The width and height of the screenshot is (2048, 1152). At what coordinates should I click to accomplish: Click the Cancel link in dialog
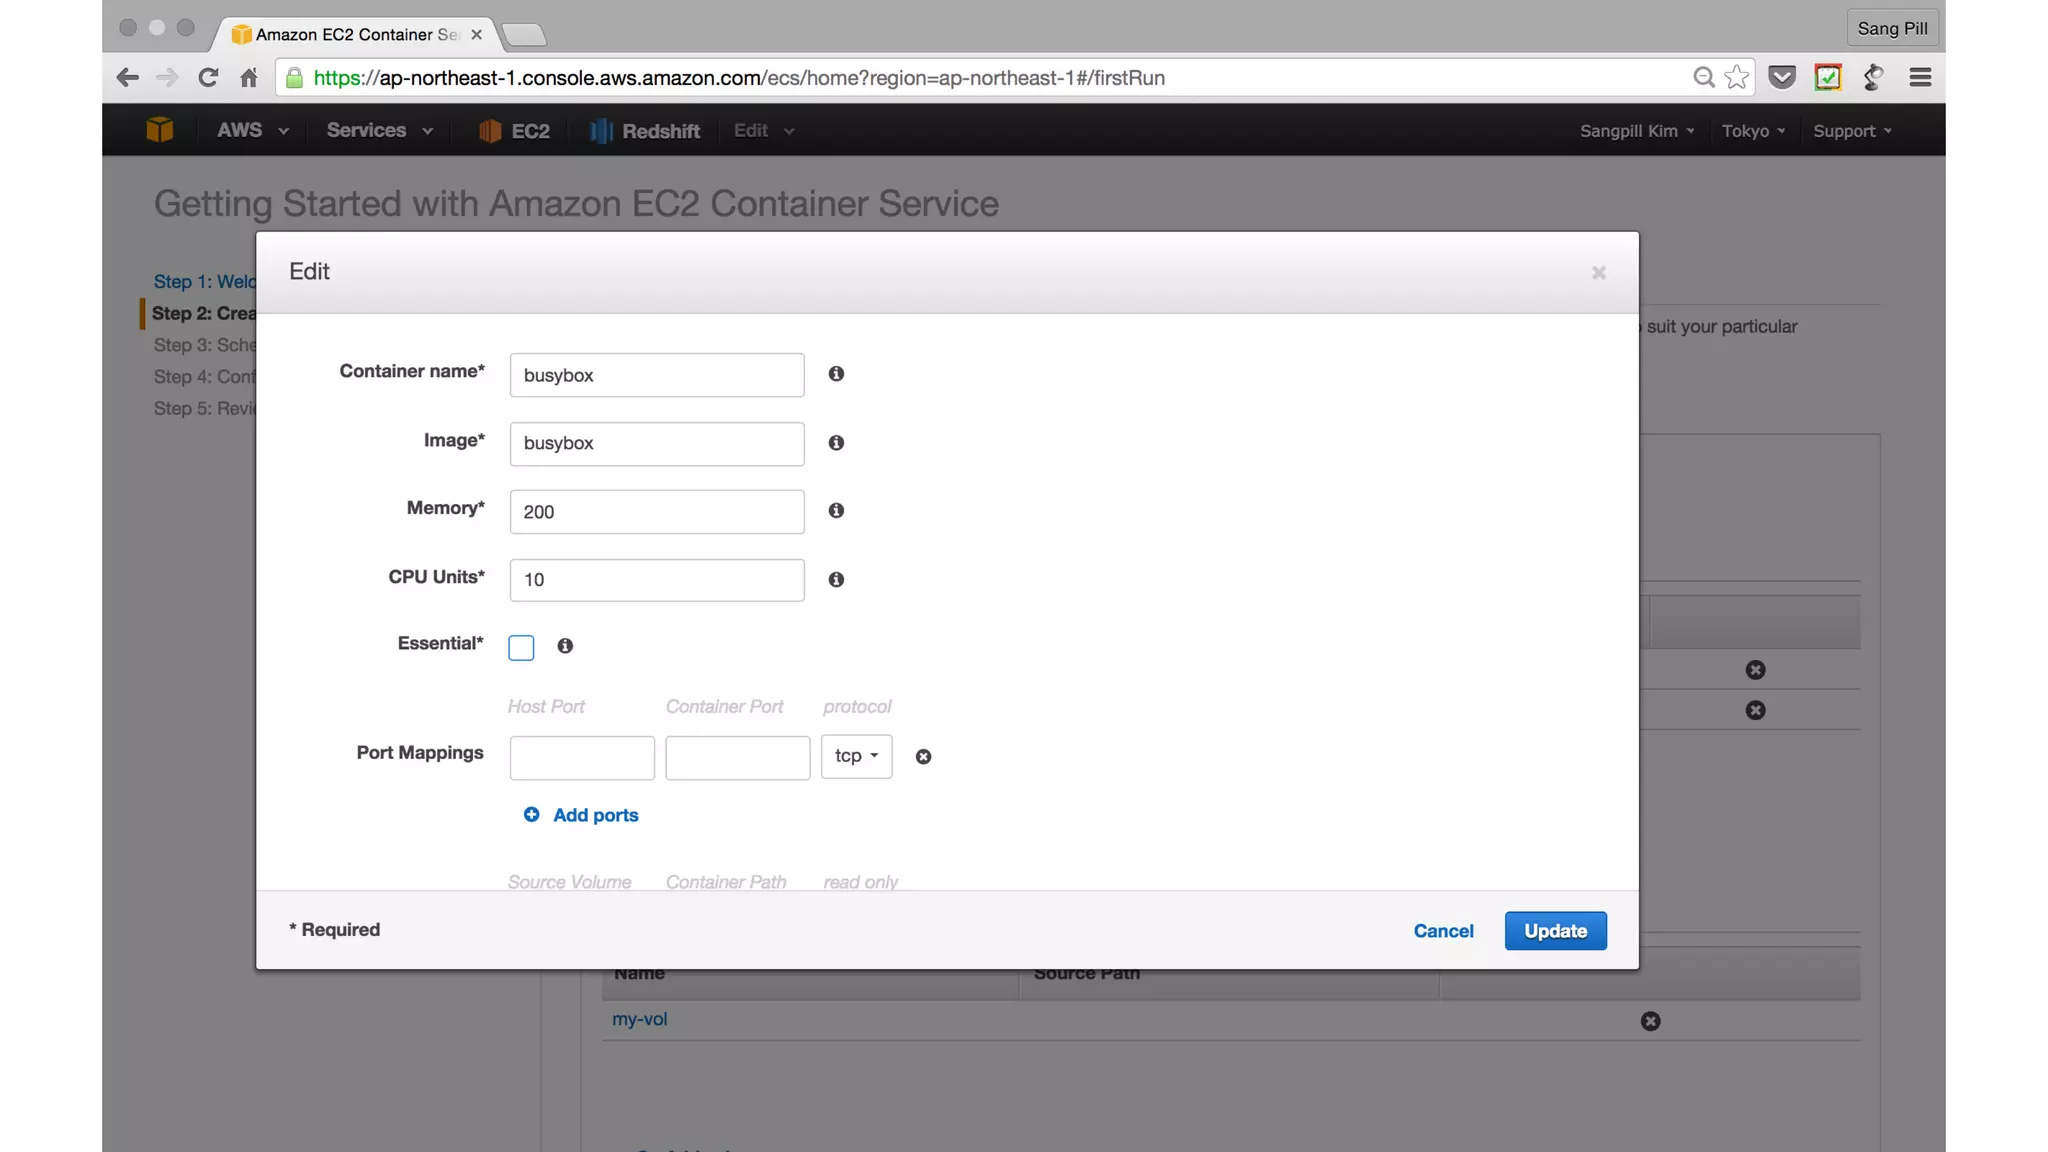click(1443, 931)
